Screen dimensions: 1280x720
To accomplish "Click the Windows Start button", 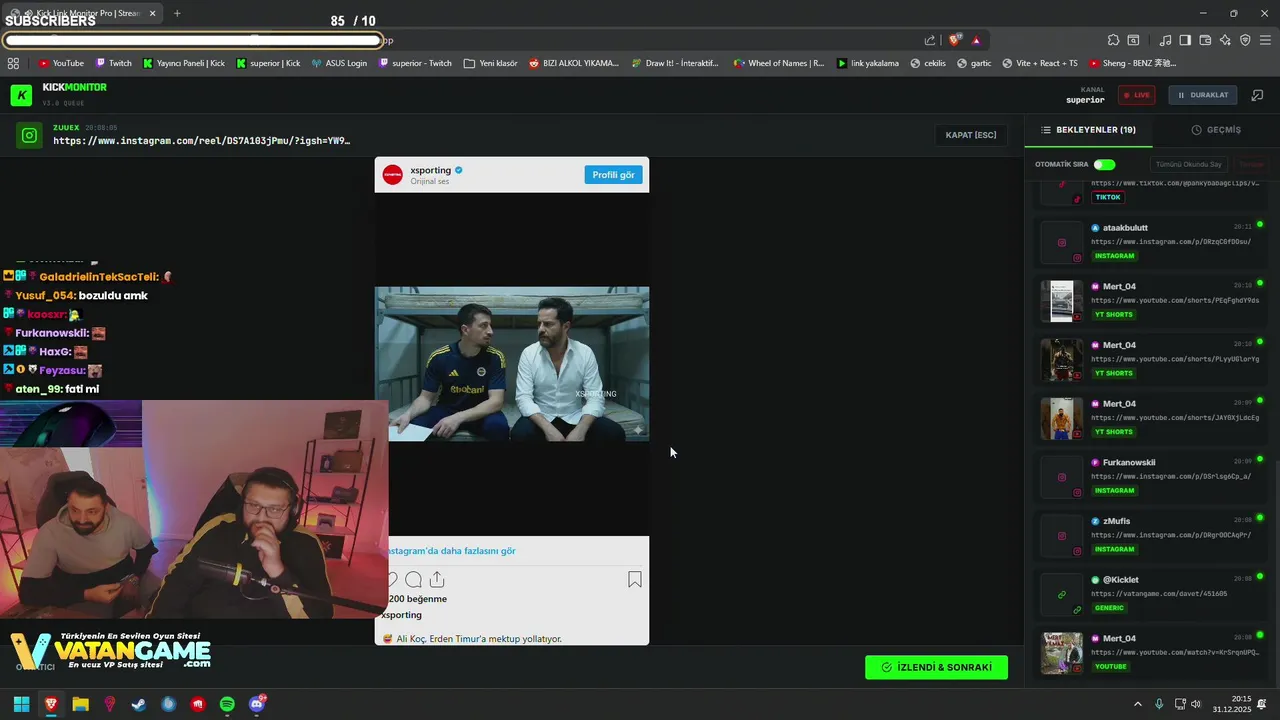I will pos(21,704).
